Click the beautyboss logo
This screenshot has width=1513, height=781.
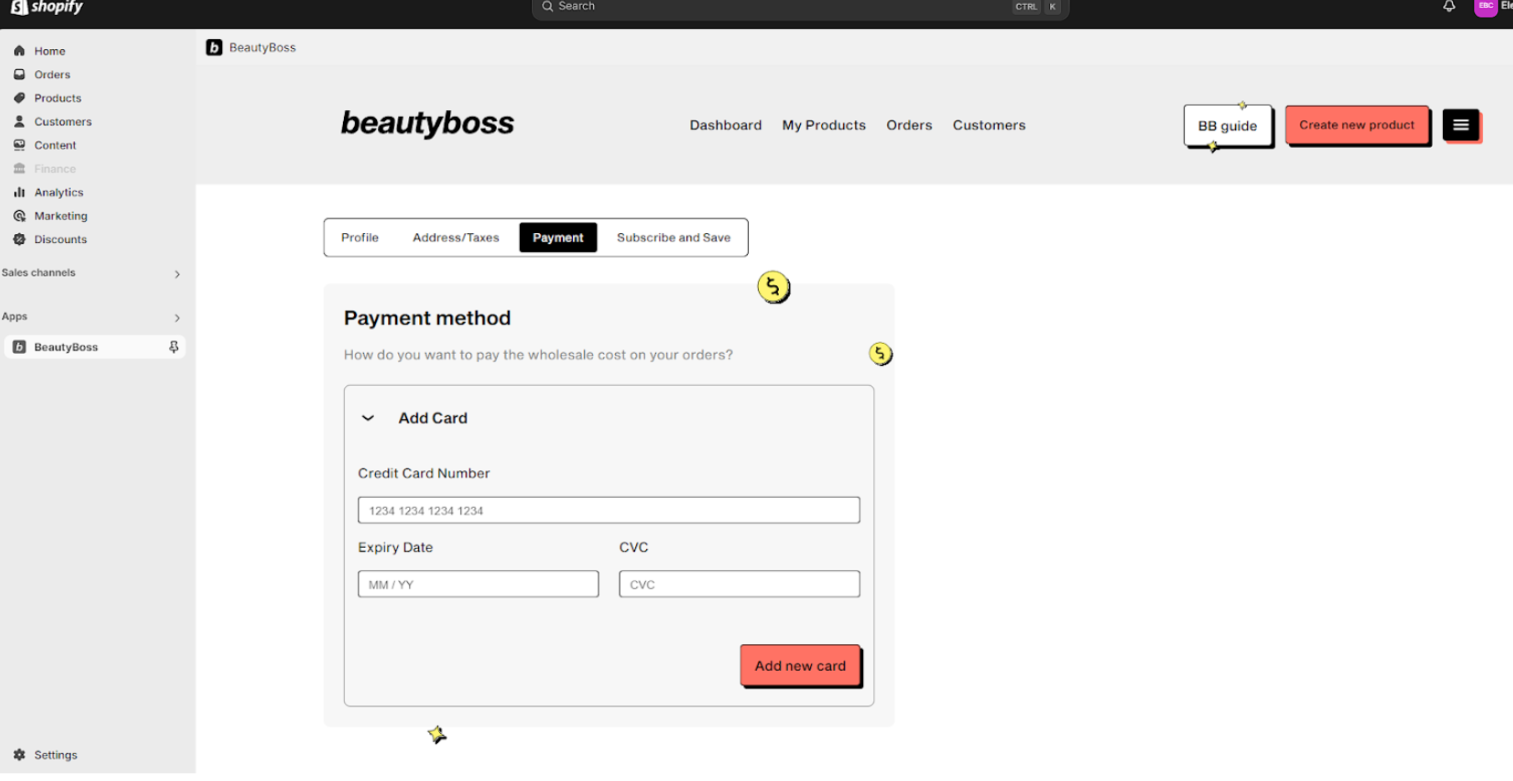pyautogui.click(x=427, y=124)
